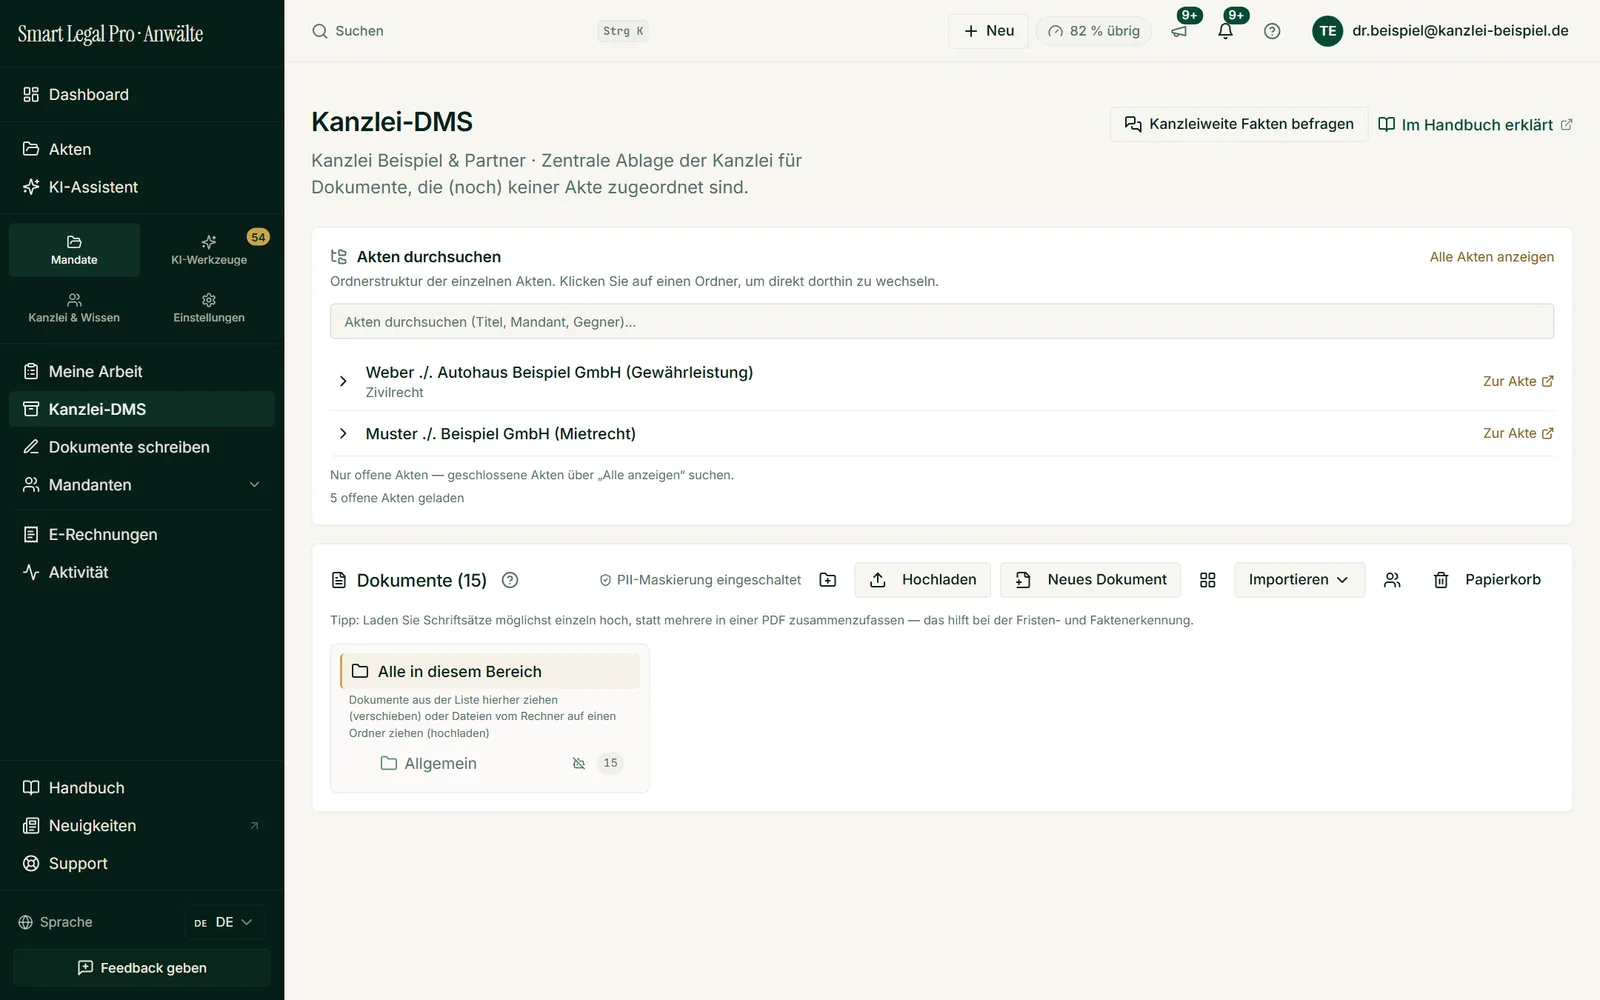Click the 82 % übrig usage indicator

point(1094,31)
